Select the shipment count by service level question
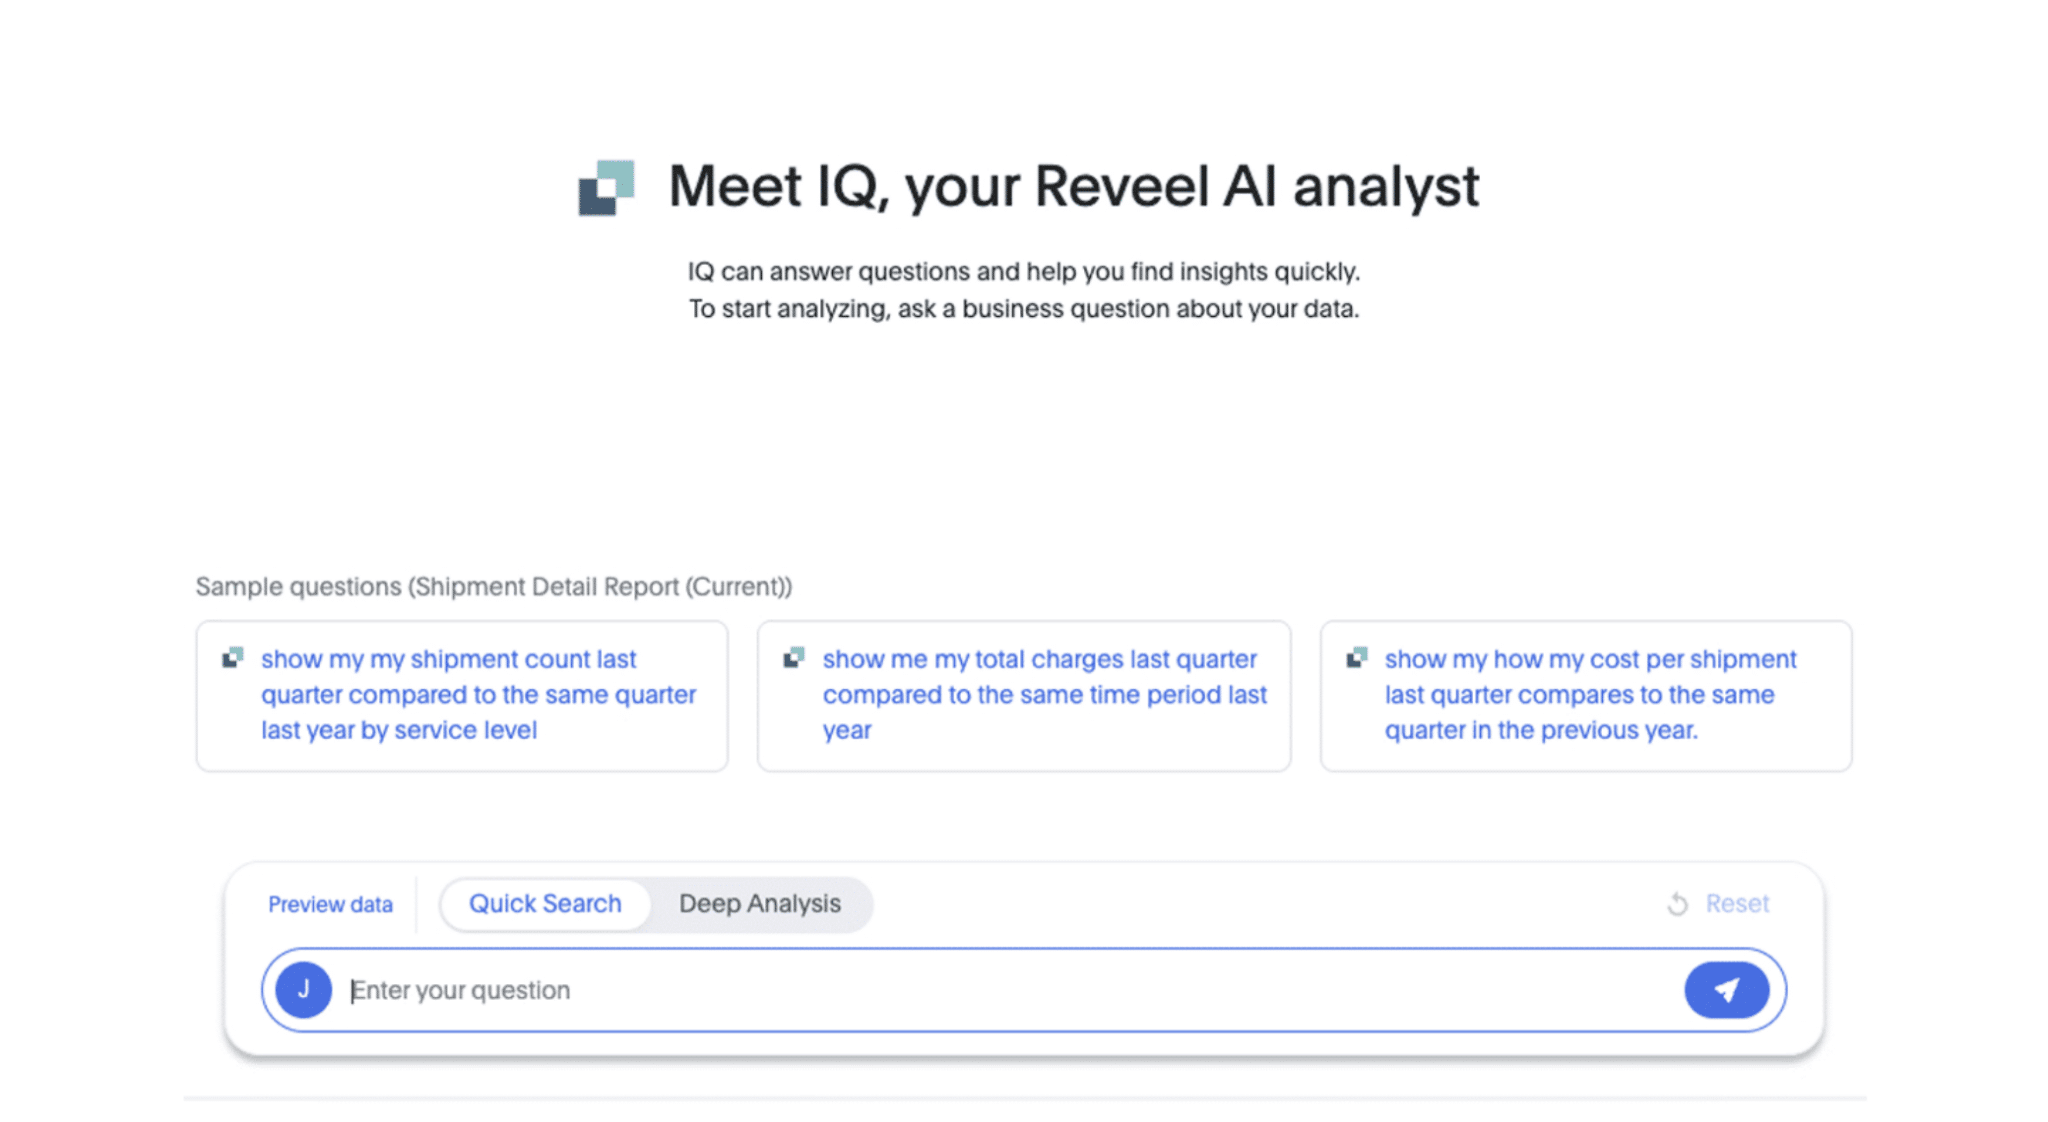The height and width of the screenshot is (1122, 2048). [478, 695]
